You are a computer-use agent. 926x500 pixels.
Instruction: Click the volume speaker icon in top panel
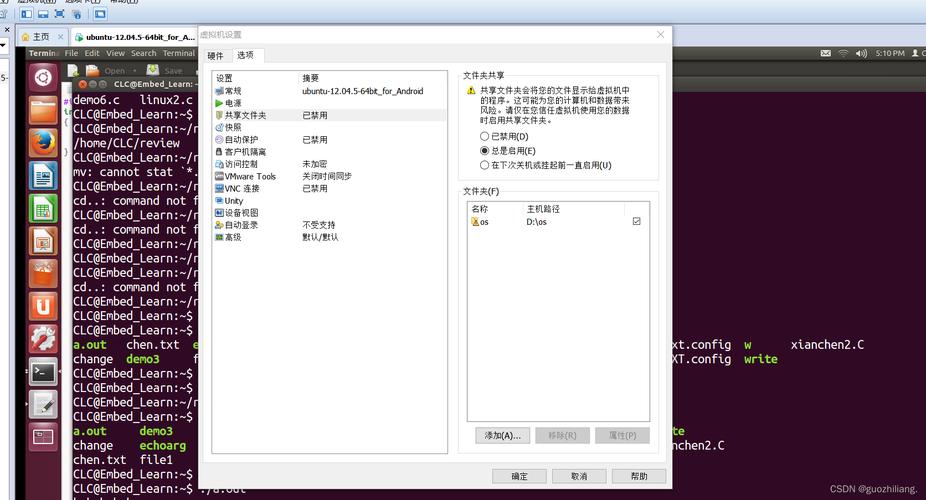863,53
